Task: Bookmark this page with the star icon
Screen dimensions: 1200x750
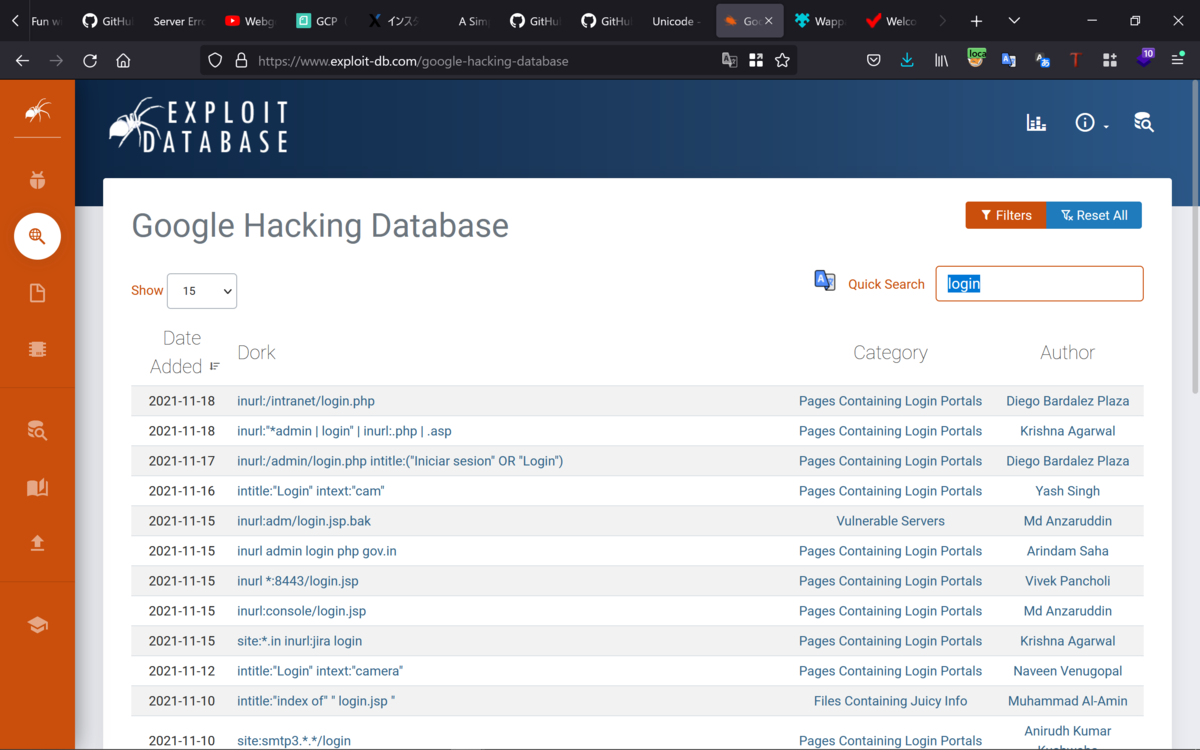Action: tap(782, 60)
